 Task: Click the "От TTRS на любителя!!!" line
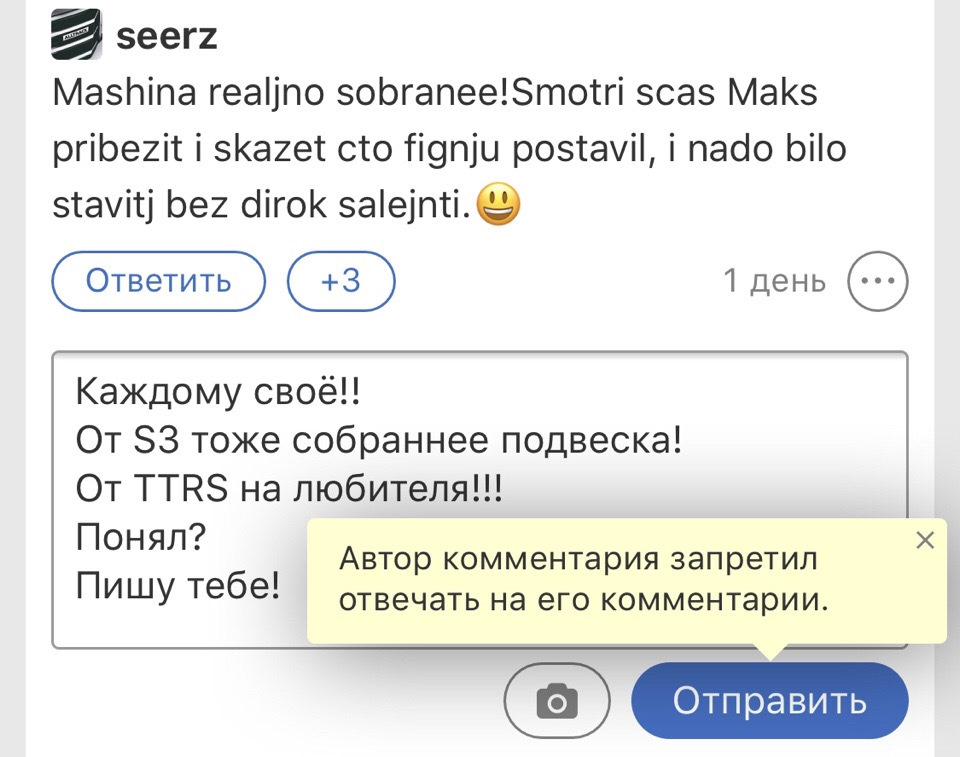pyautogui.click(x=290, y=488)
